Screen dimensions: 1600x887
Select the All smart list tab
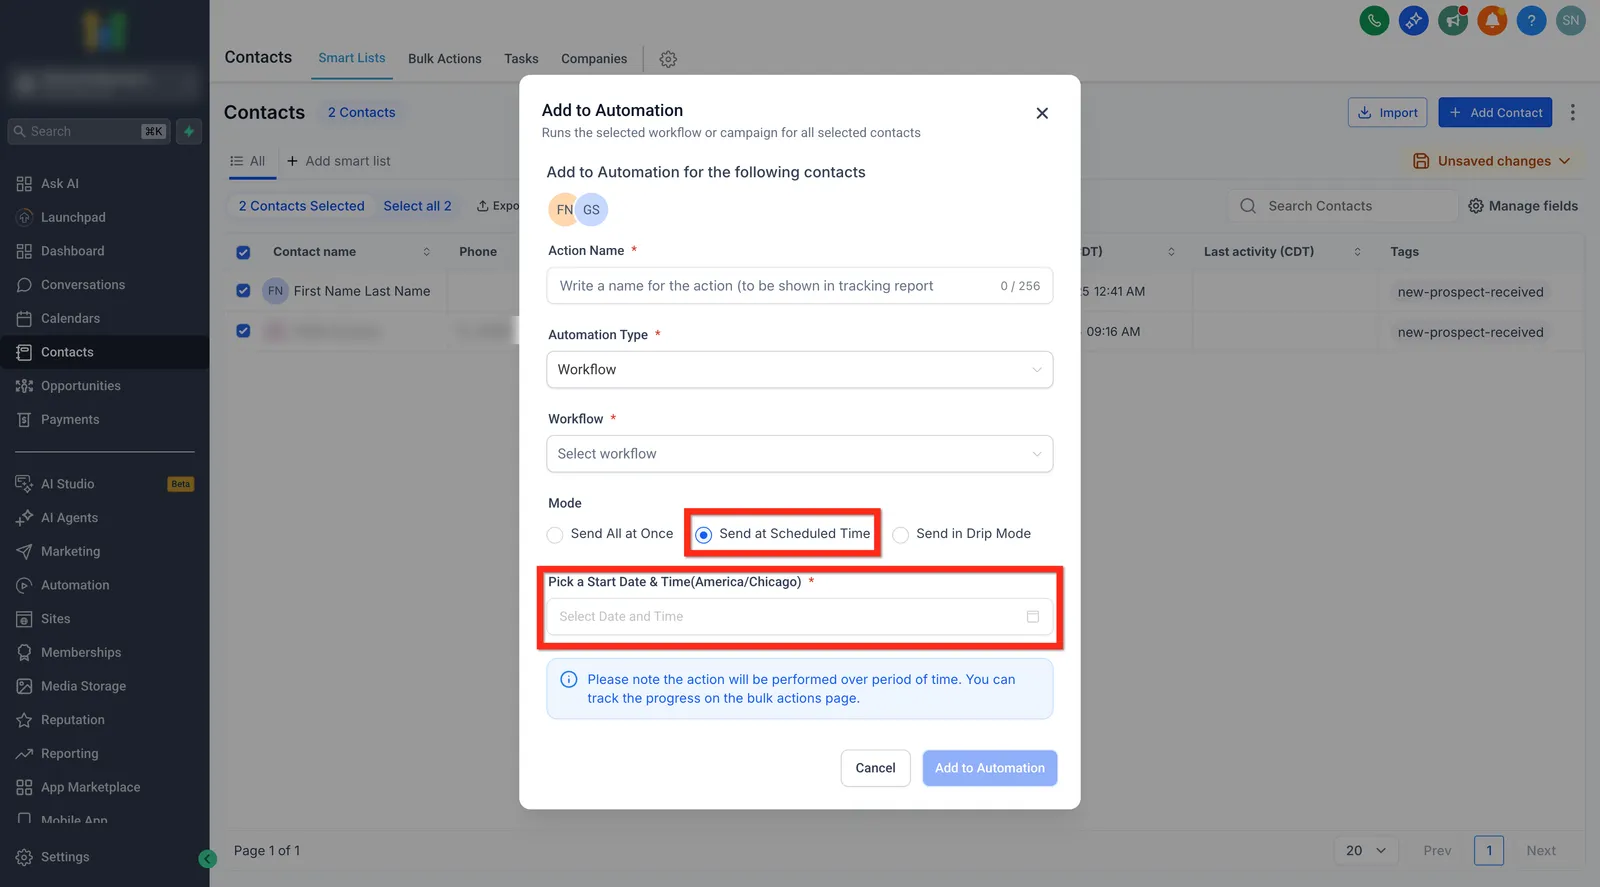click(x=248, y=161)
